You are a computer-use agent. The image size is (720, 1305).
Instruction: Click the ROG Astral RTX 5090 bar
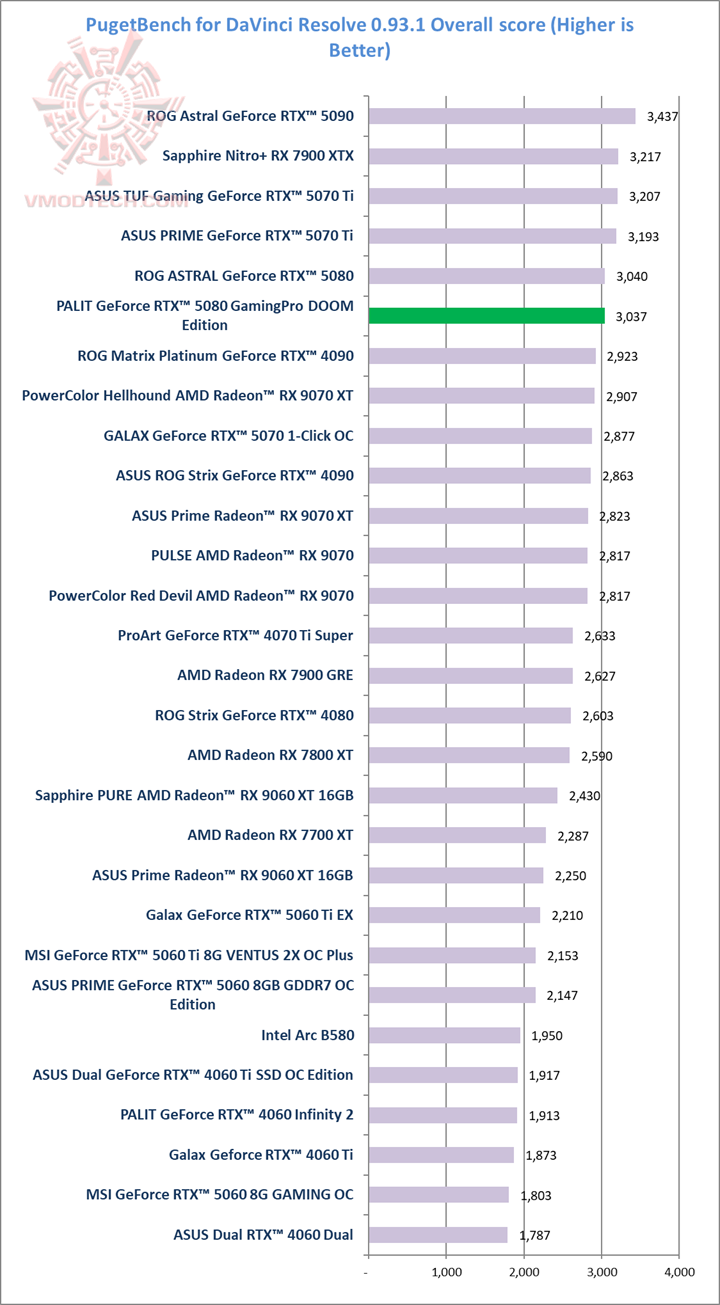(503, 116)
